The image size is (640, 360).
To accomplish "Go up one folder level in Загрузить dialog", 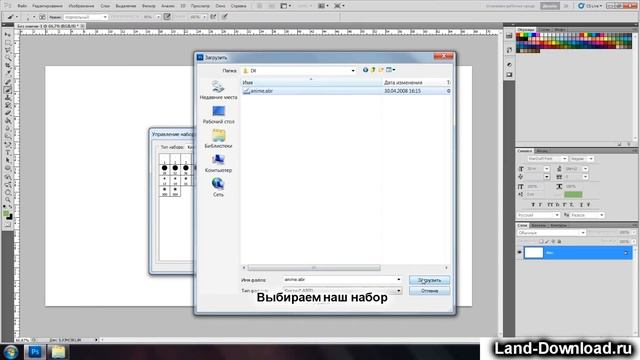I will click(x=373, y=70).
